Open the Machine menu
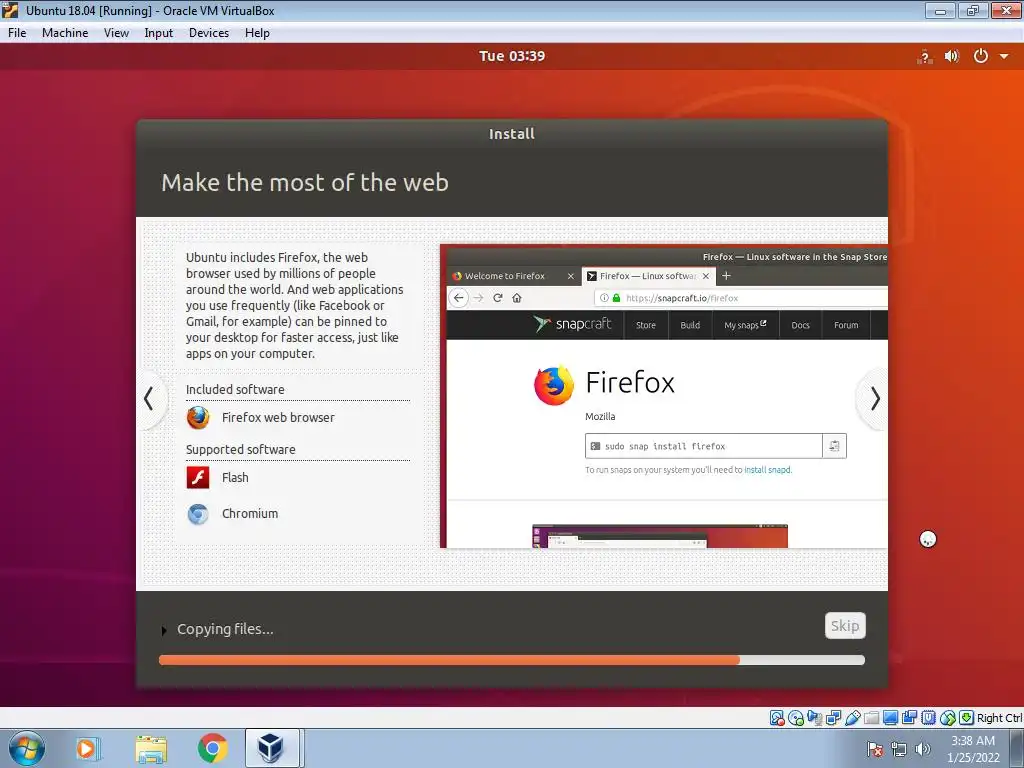The height and width of the screenshot is (768, 1024). point(65,33)
